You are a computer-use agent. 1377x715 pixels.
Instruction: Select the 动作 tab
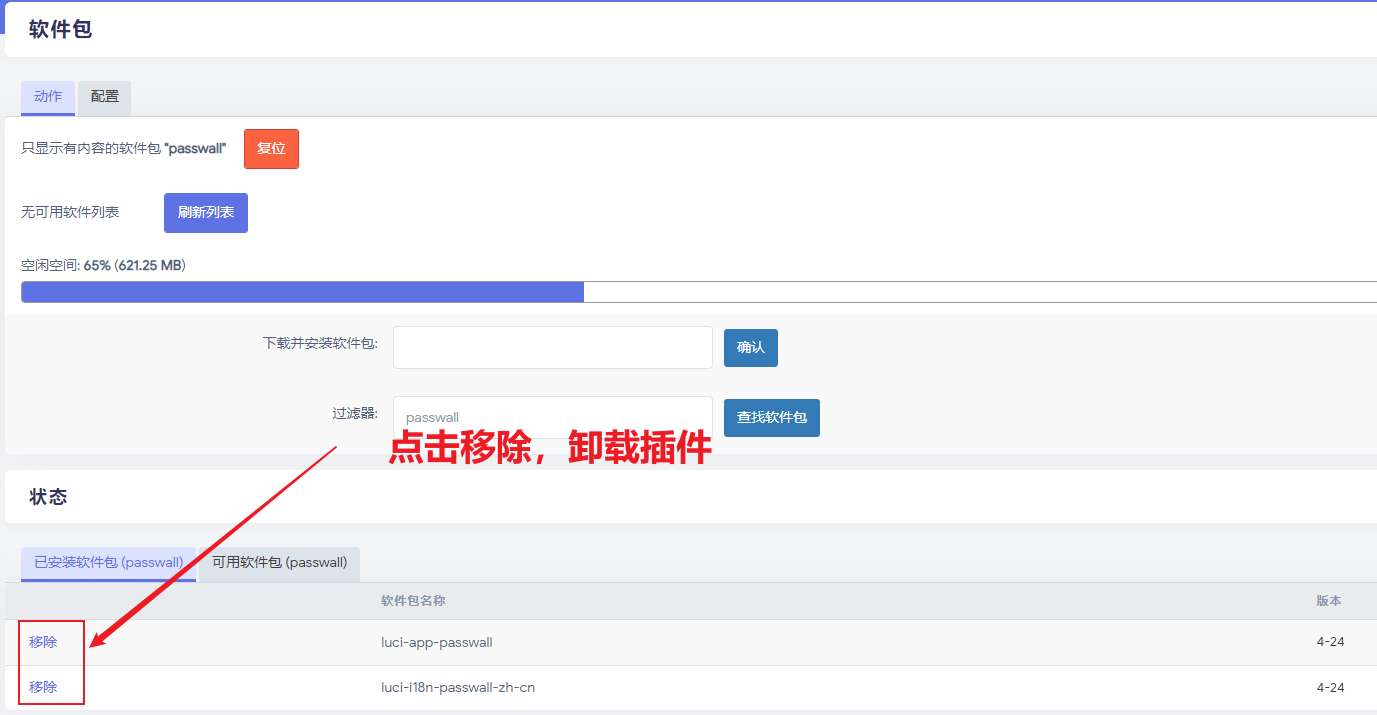[47, 98]
